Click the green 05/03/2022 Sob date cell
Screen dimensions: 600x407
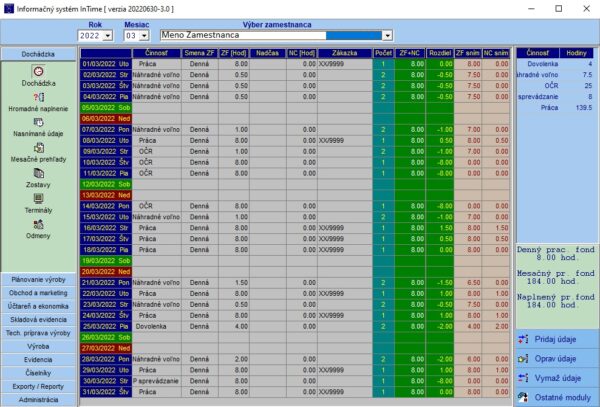(x=105, y=106)
